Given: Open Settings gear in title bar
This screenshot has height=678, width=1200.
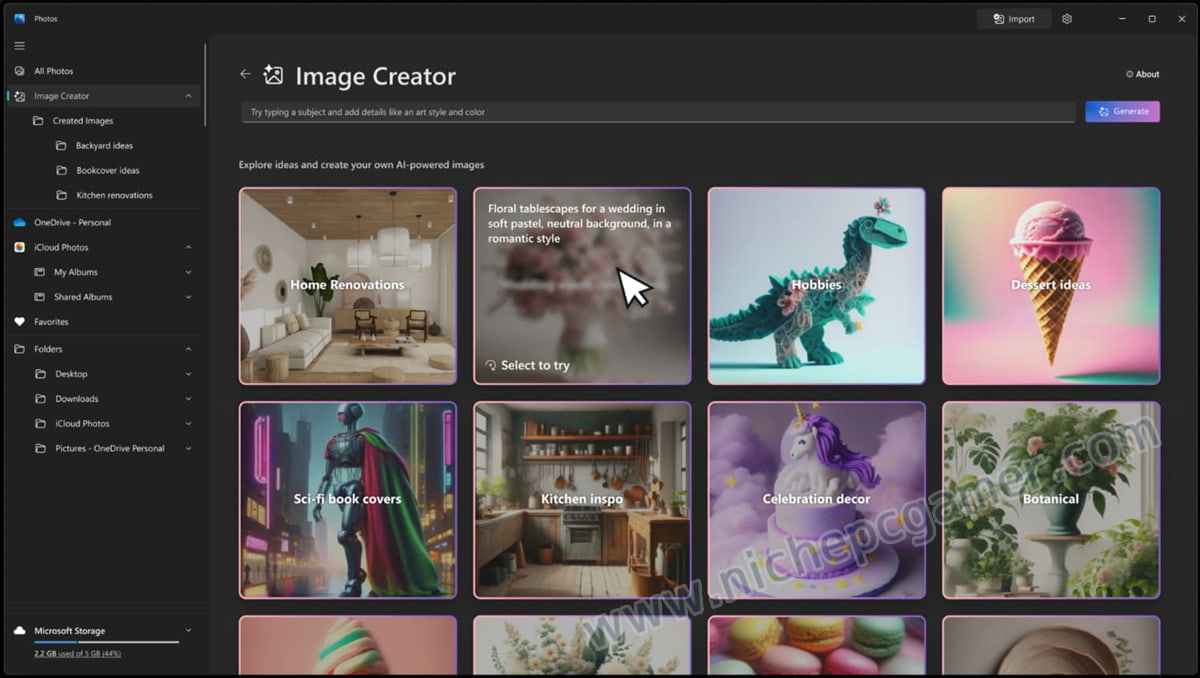Looking at the screenshot, I should 1067,19.
